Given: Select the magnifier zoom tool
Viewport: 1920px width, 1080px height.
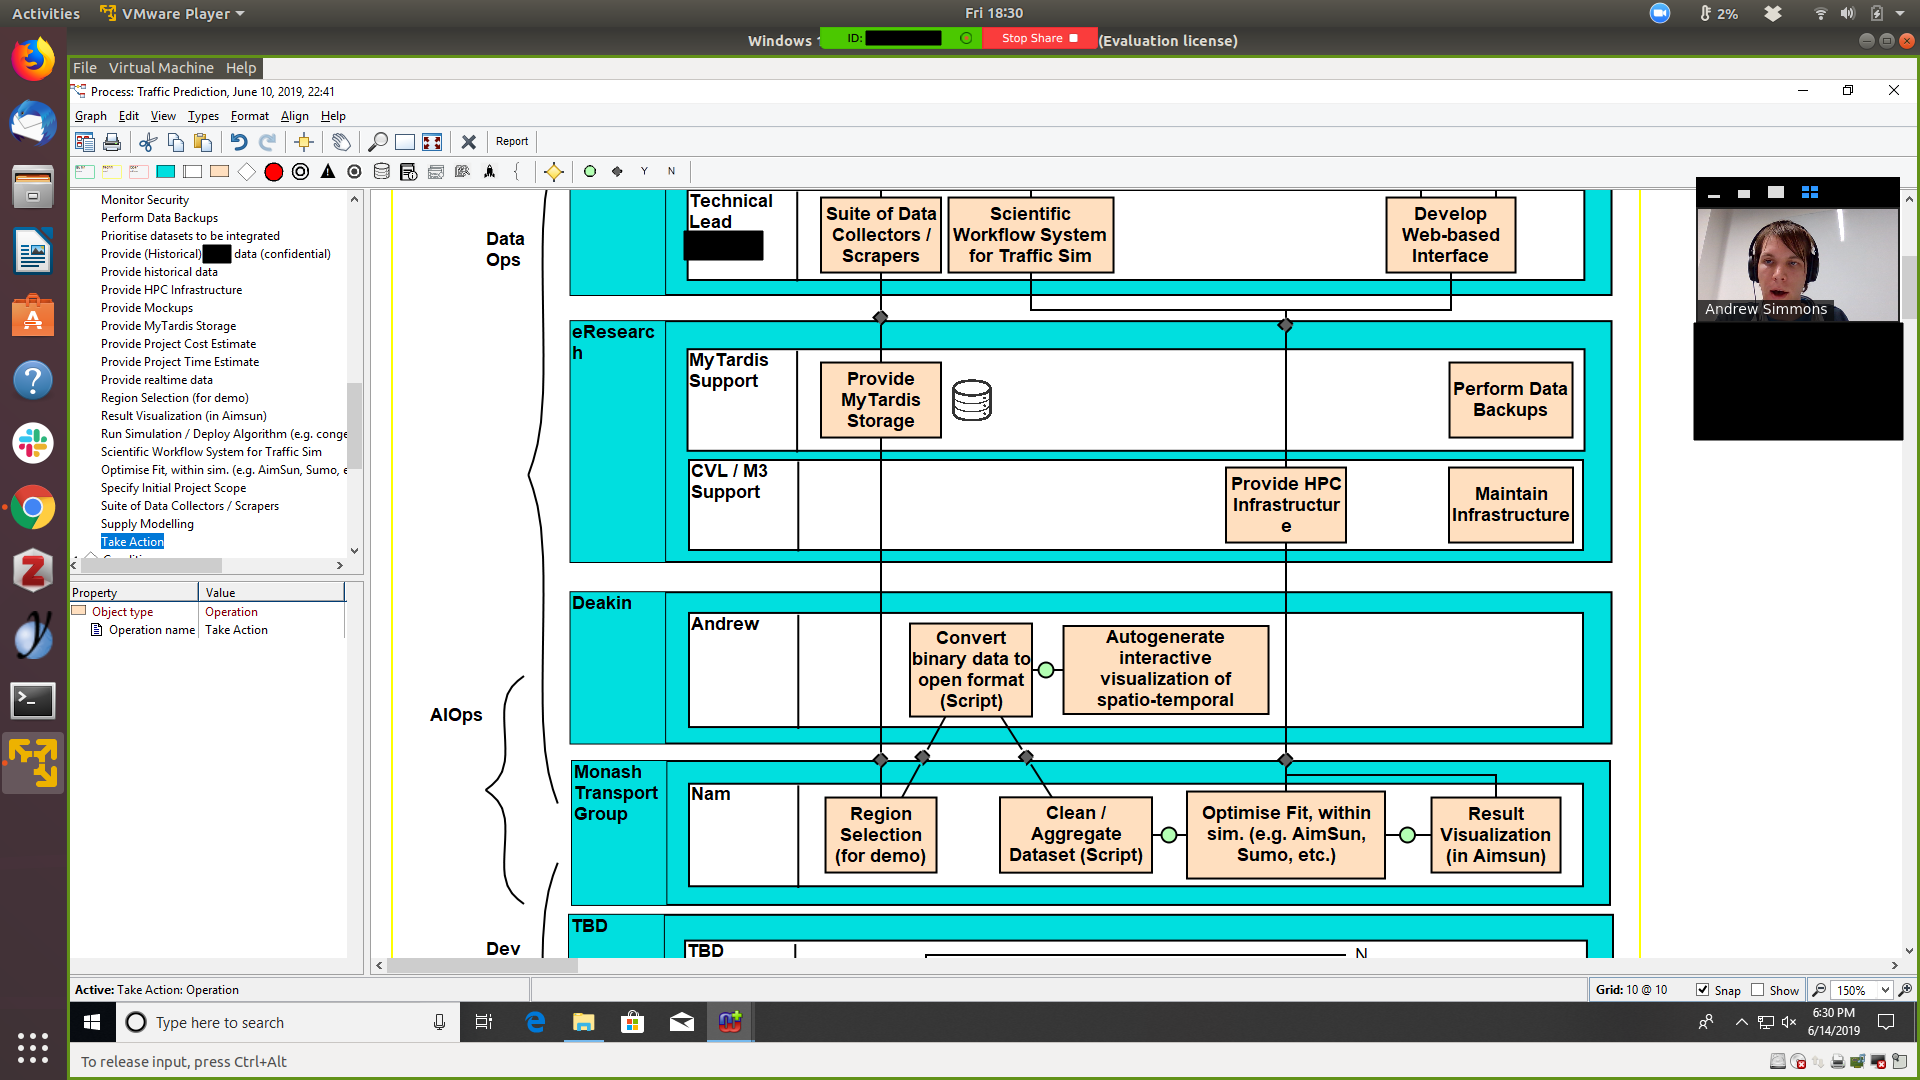Looking at the screenshot, I should 378,142.
